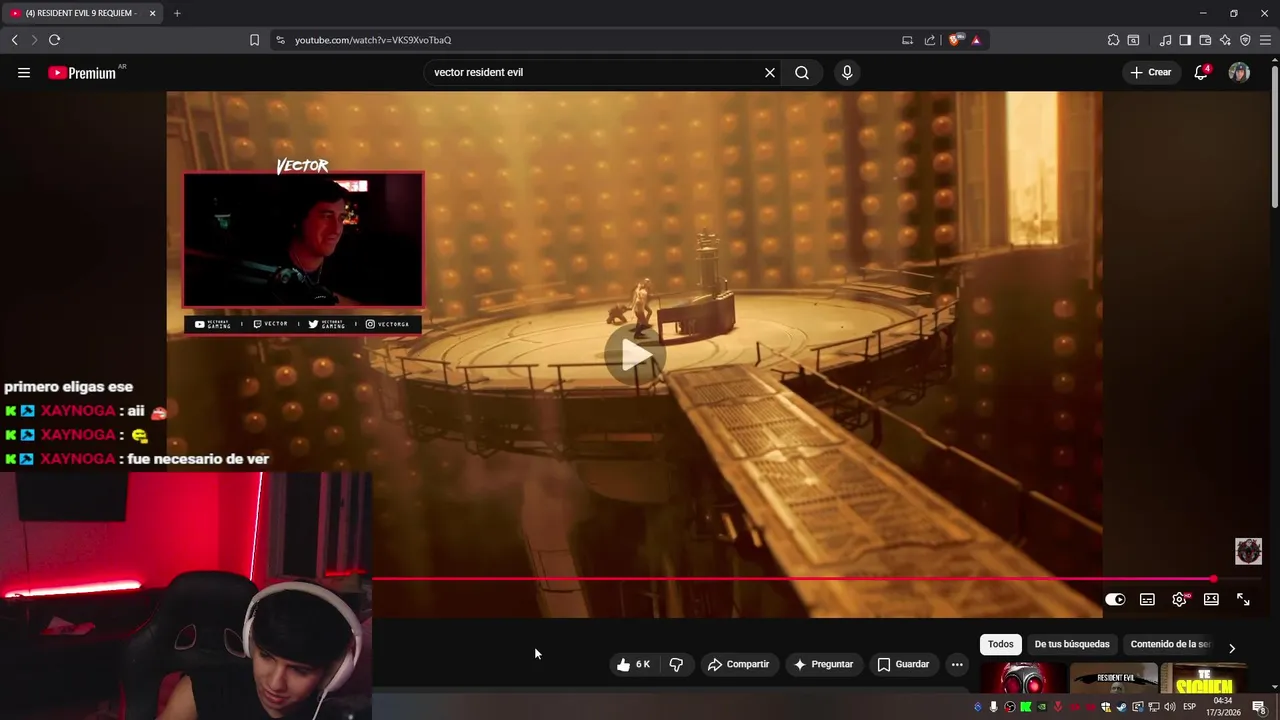Image resolution: width=1280 pixels, height=720 pixels.
Task: View site information icon in address bar
Action: coord(280,40)
